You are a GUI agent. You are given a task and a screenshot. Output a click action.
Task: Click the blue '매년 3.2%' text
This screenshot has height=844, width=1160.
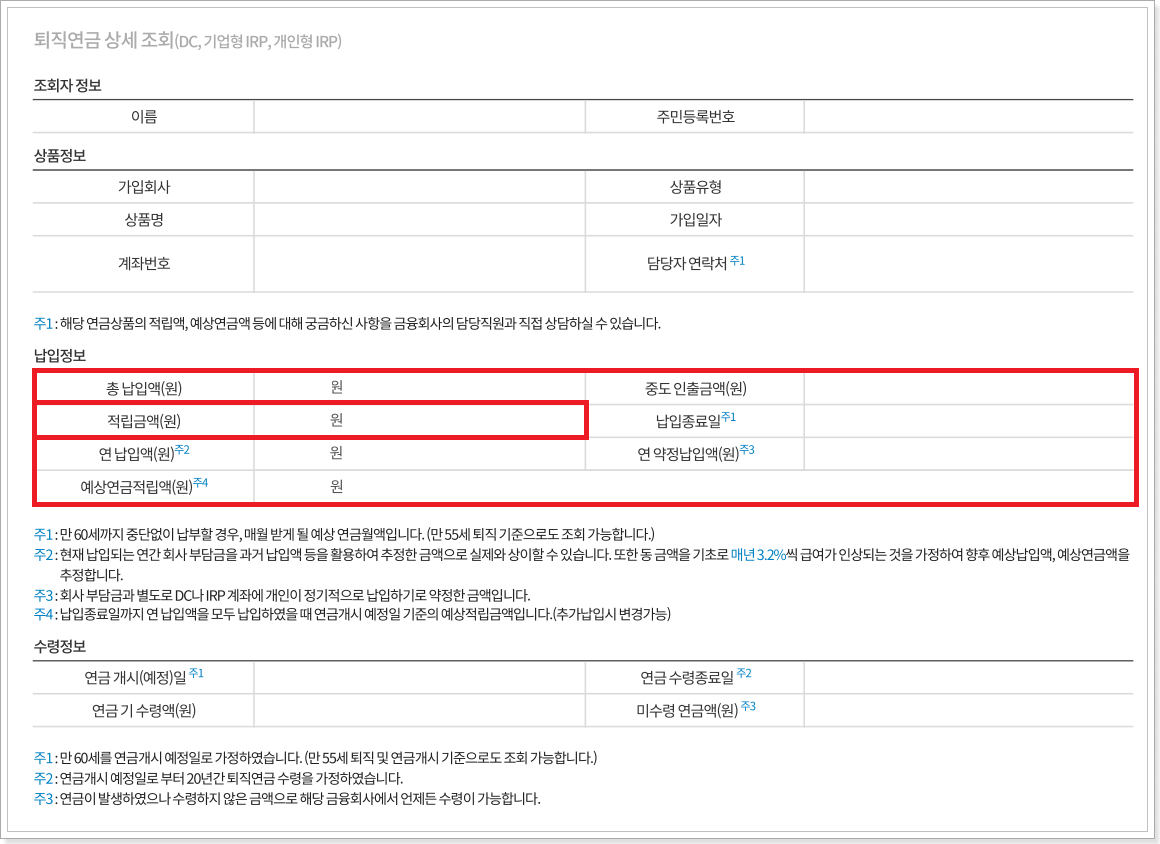point(758,555)
